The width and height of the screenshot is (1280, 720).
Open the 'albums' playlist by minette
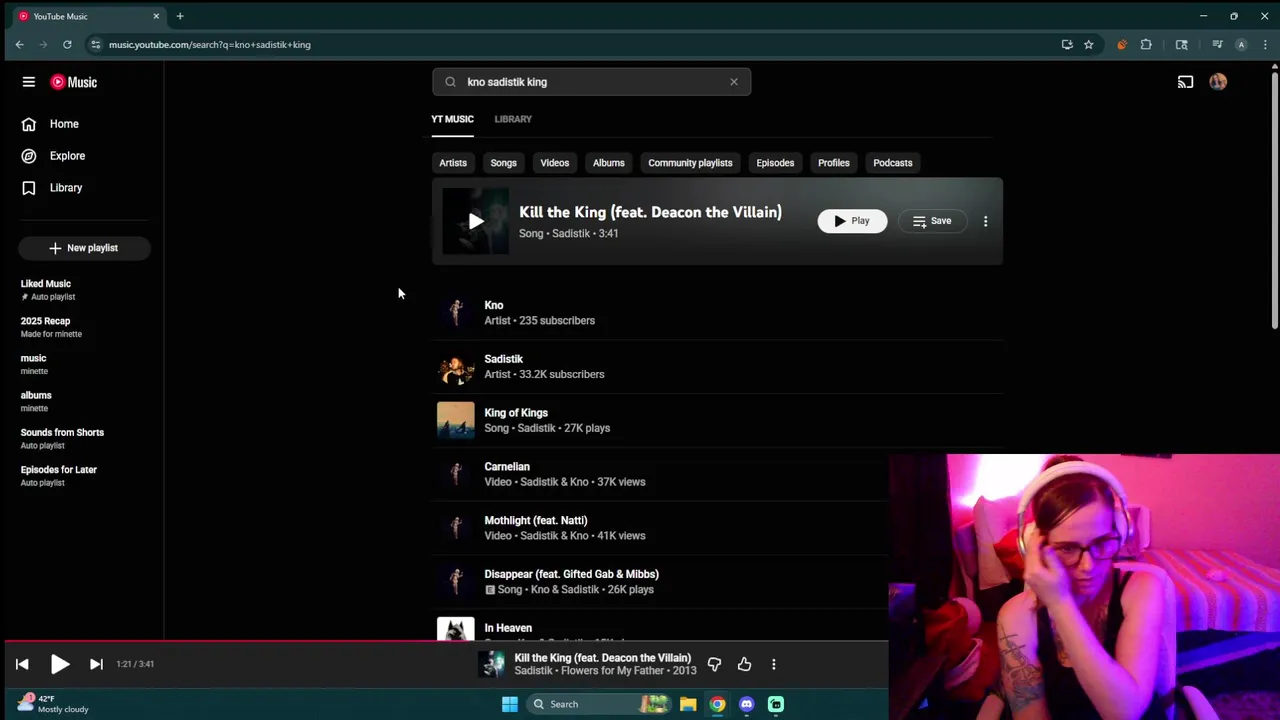pyautogui.click(x=84, y=401)
